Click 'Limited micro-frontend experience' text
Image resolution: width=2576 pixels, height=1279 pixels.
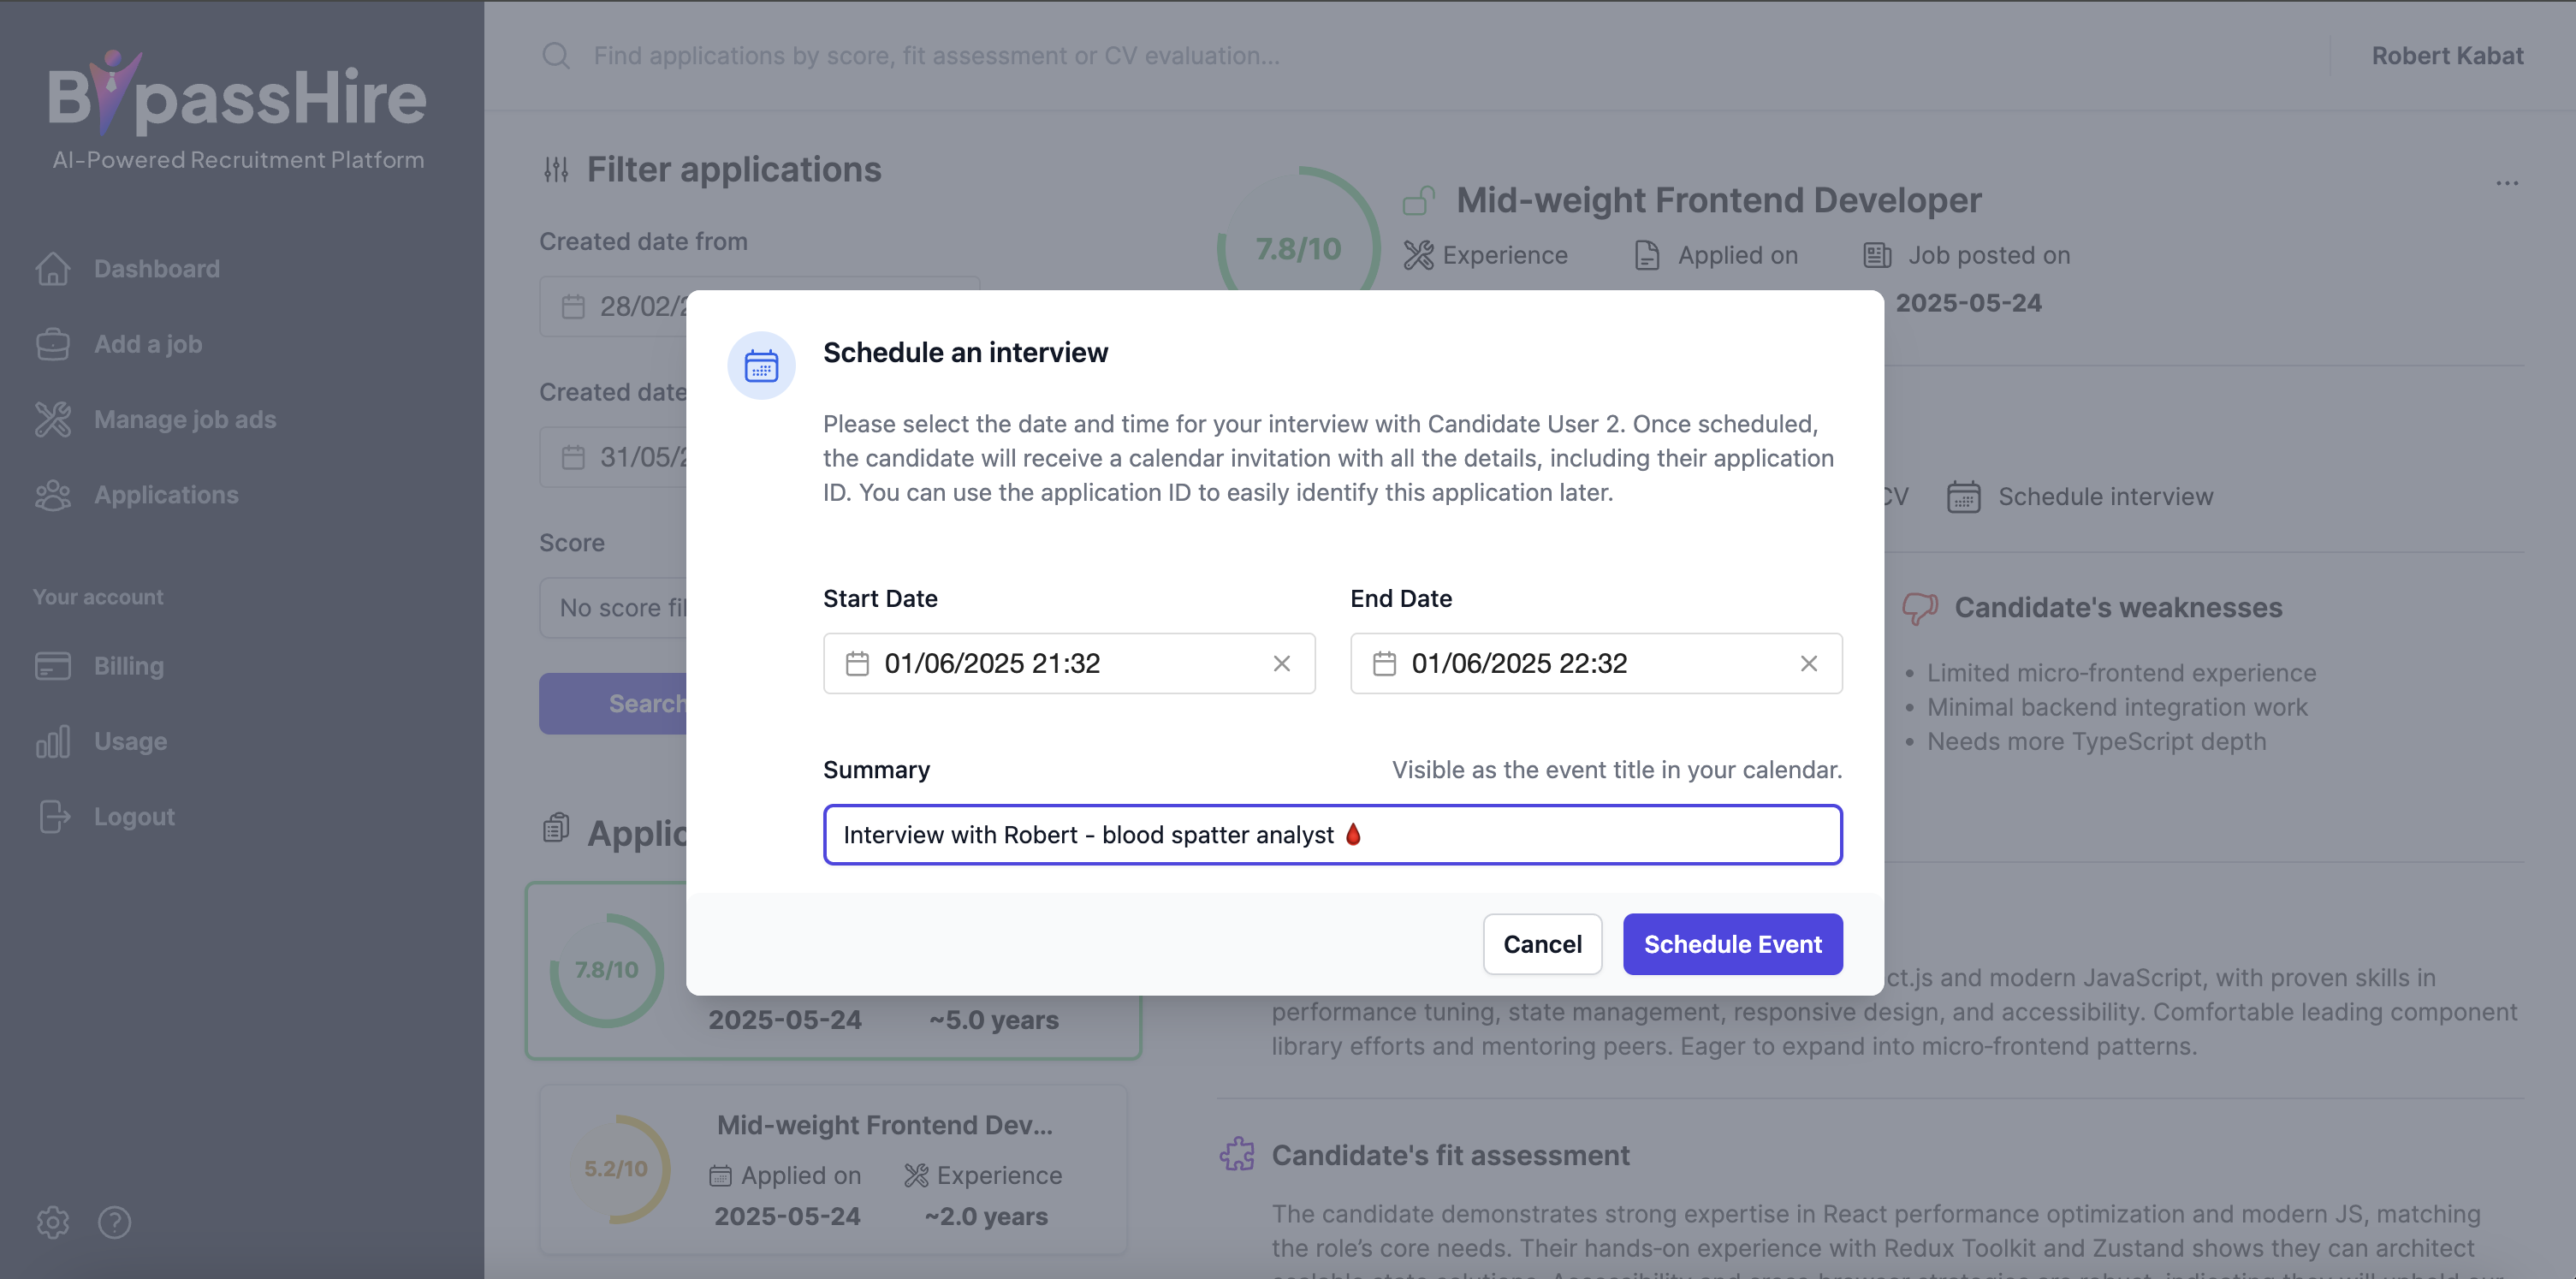pos(2121,673)
